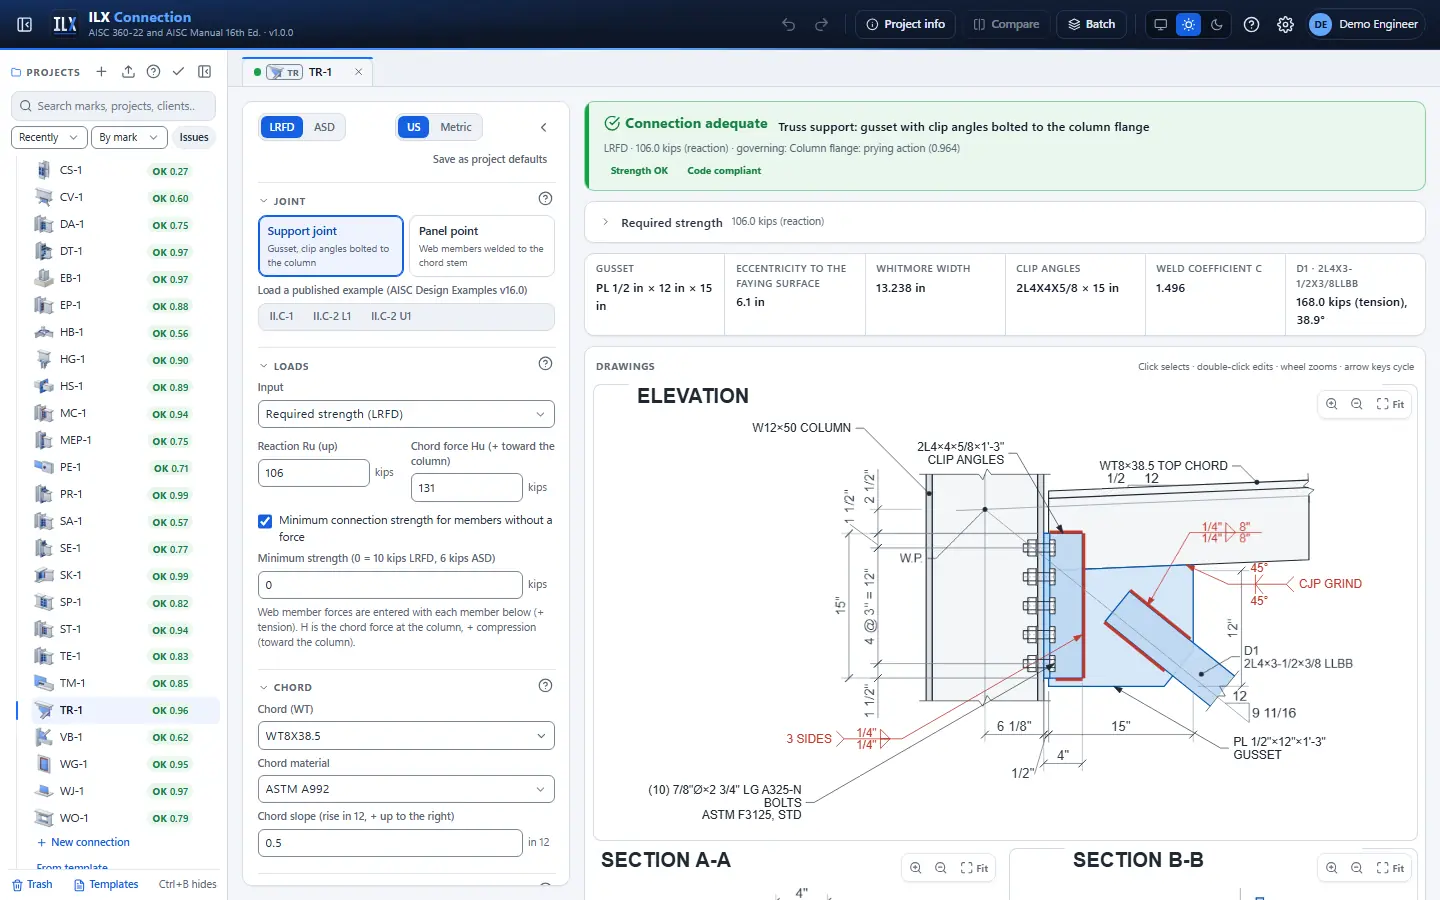Open Project info
This screenshot has height=900, width=1440.
point(906,24)
